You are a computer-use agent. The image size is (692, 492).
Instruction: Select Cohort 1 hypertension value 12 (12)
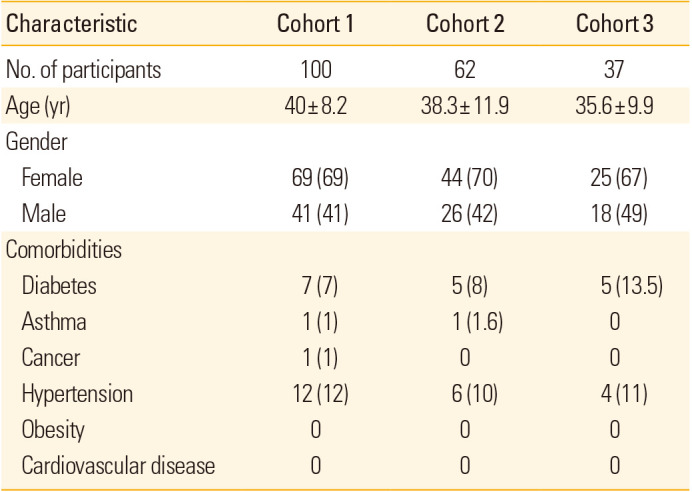pos(316,395)
